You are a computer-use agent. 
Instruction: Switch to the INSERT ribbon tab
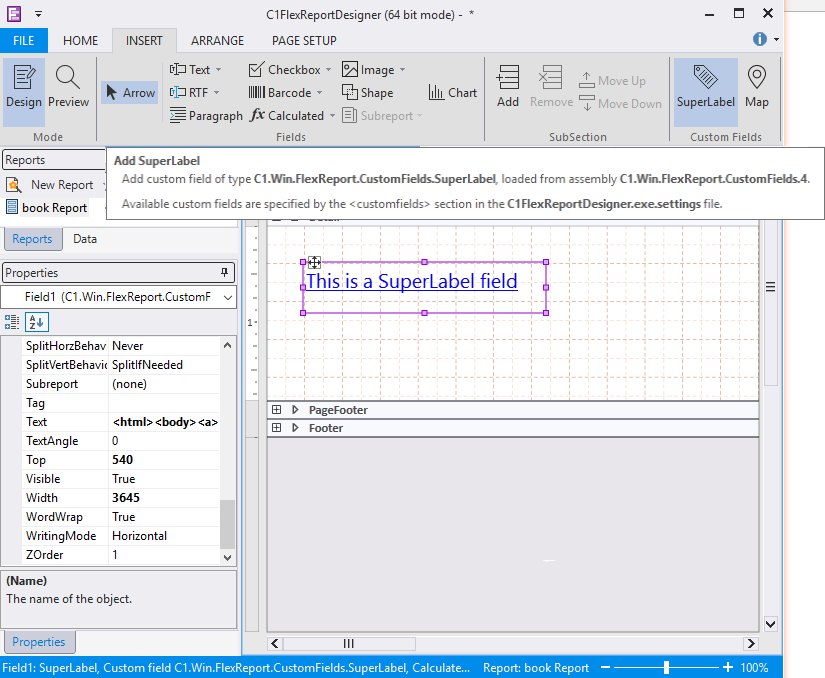tap(144, 41)
